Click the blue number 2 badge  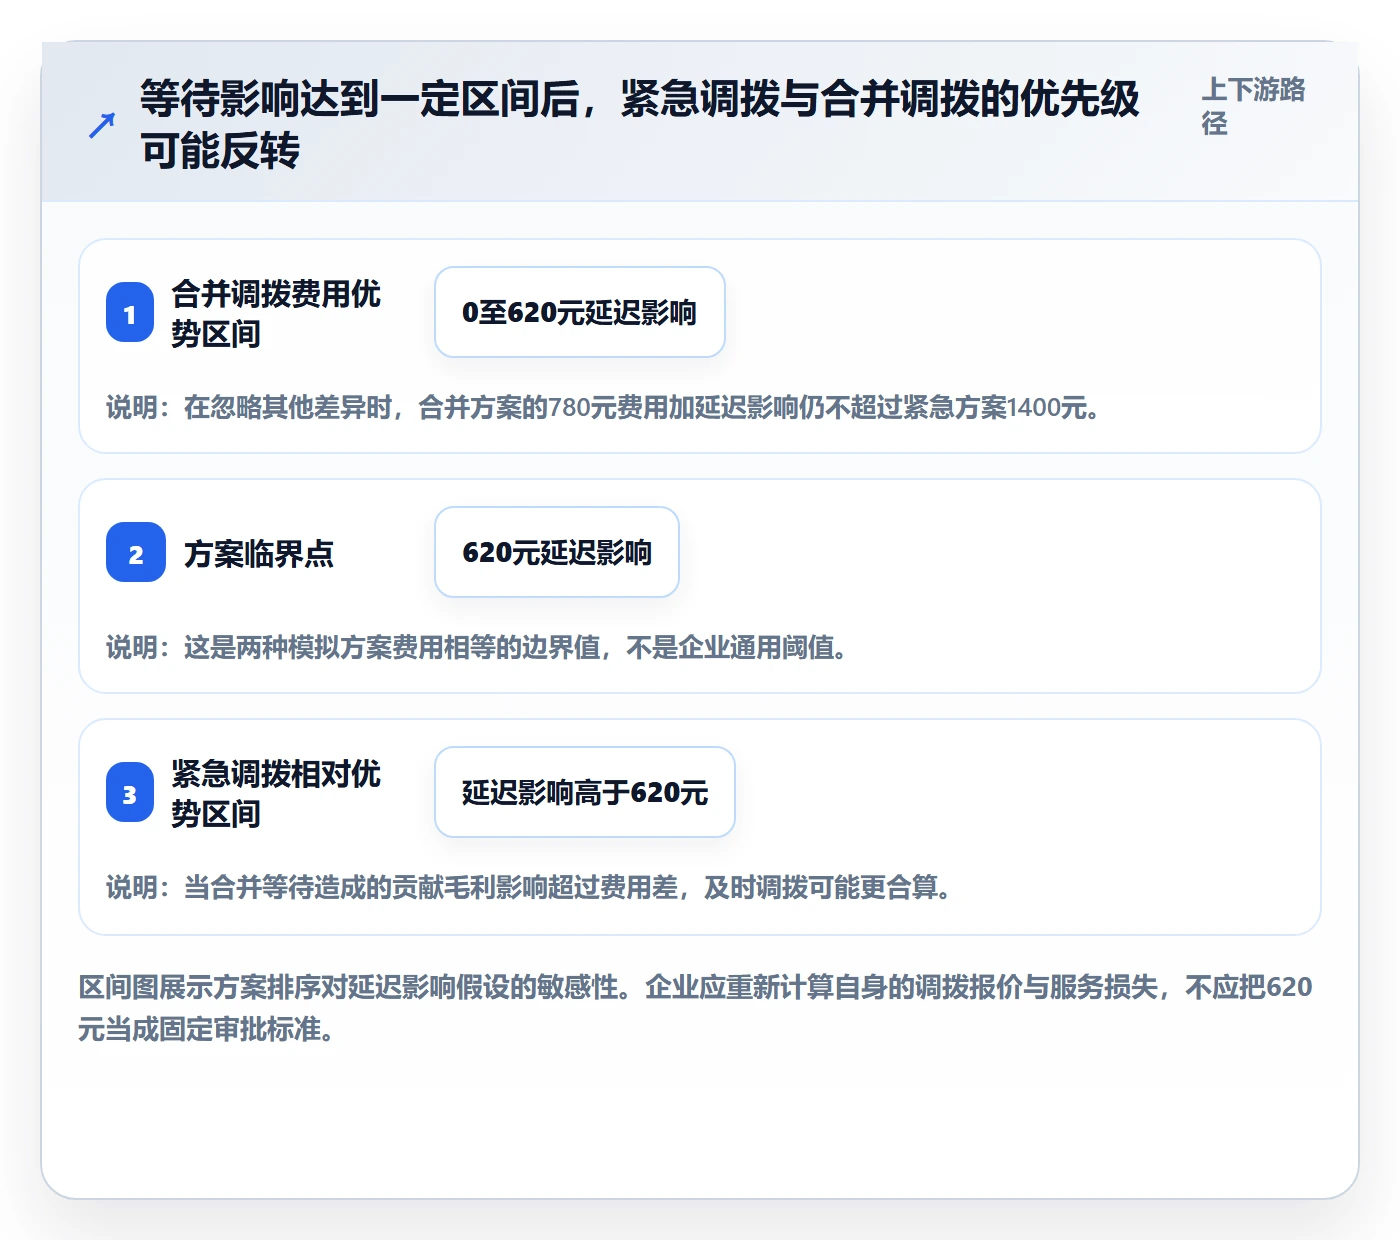coord(136,552)
